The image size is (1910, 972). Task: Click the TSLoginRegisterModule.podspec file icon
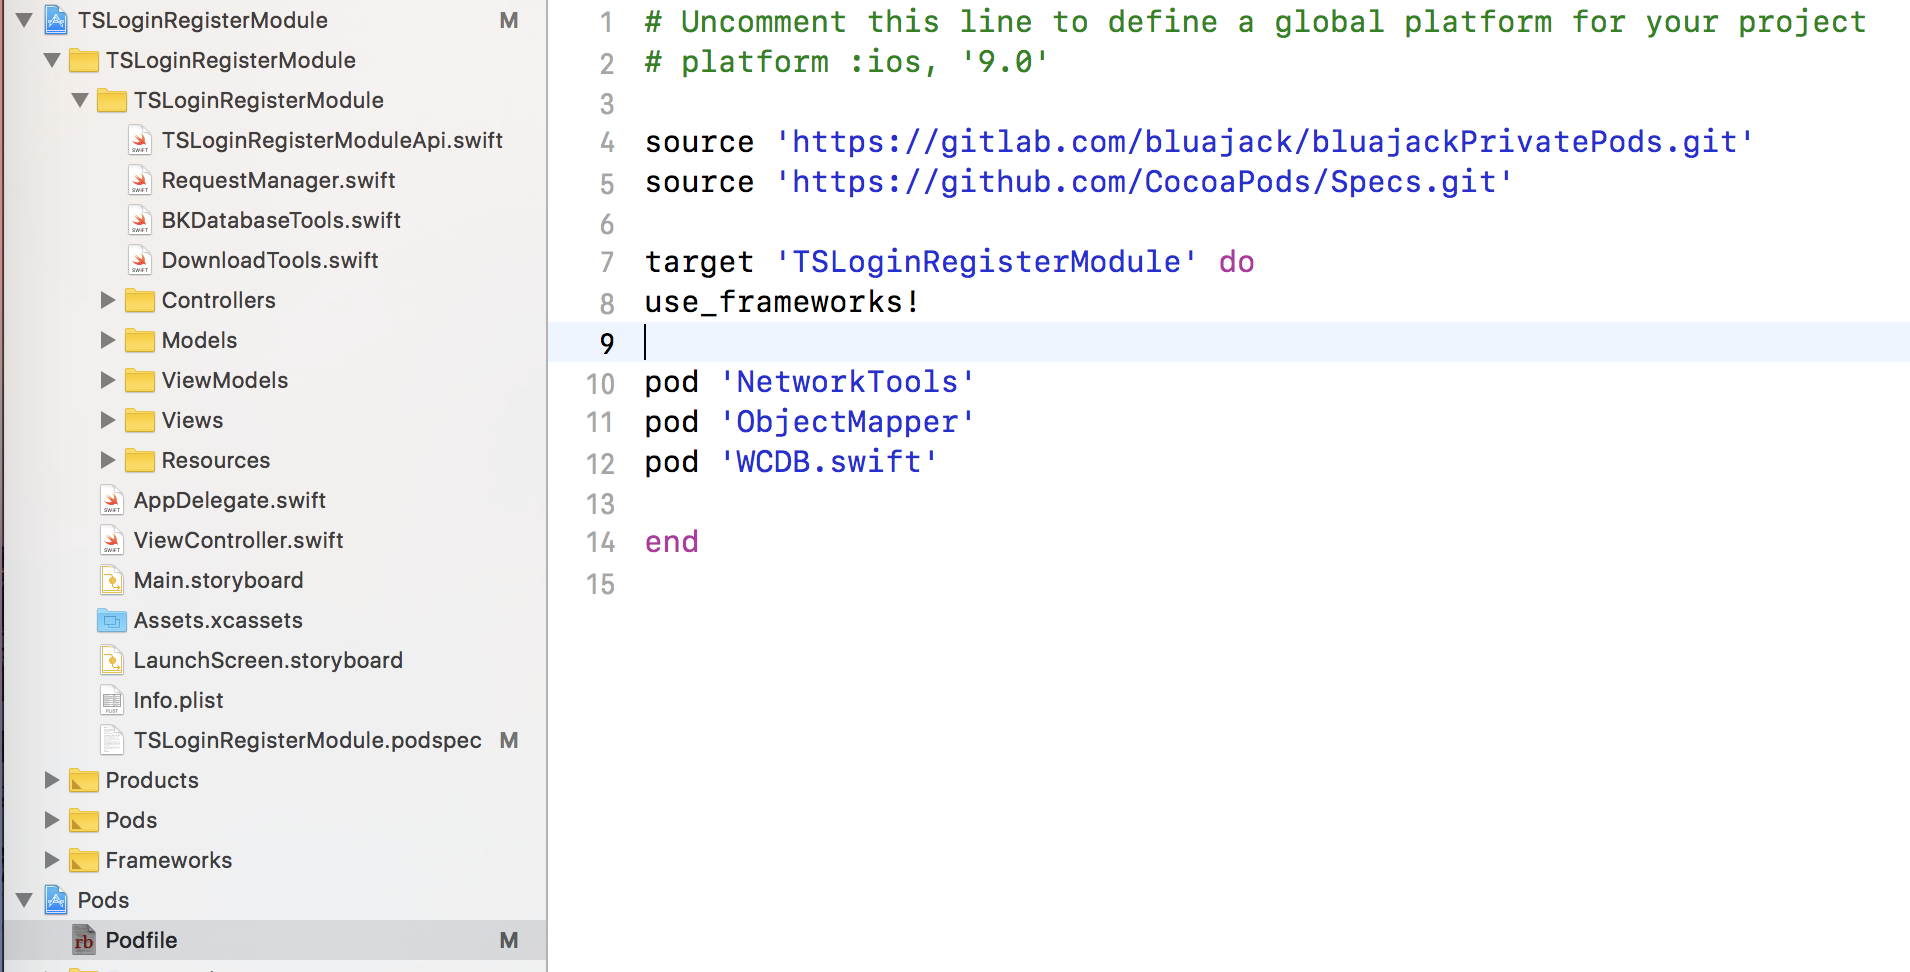(x=111, y=740)
